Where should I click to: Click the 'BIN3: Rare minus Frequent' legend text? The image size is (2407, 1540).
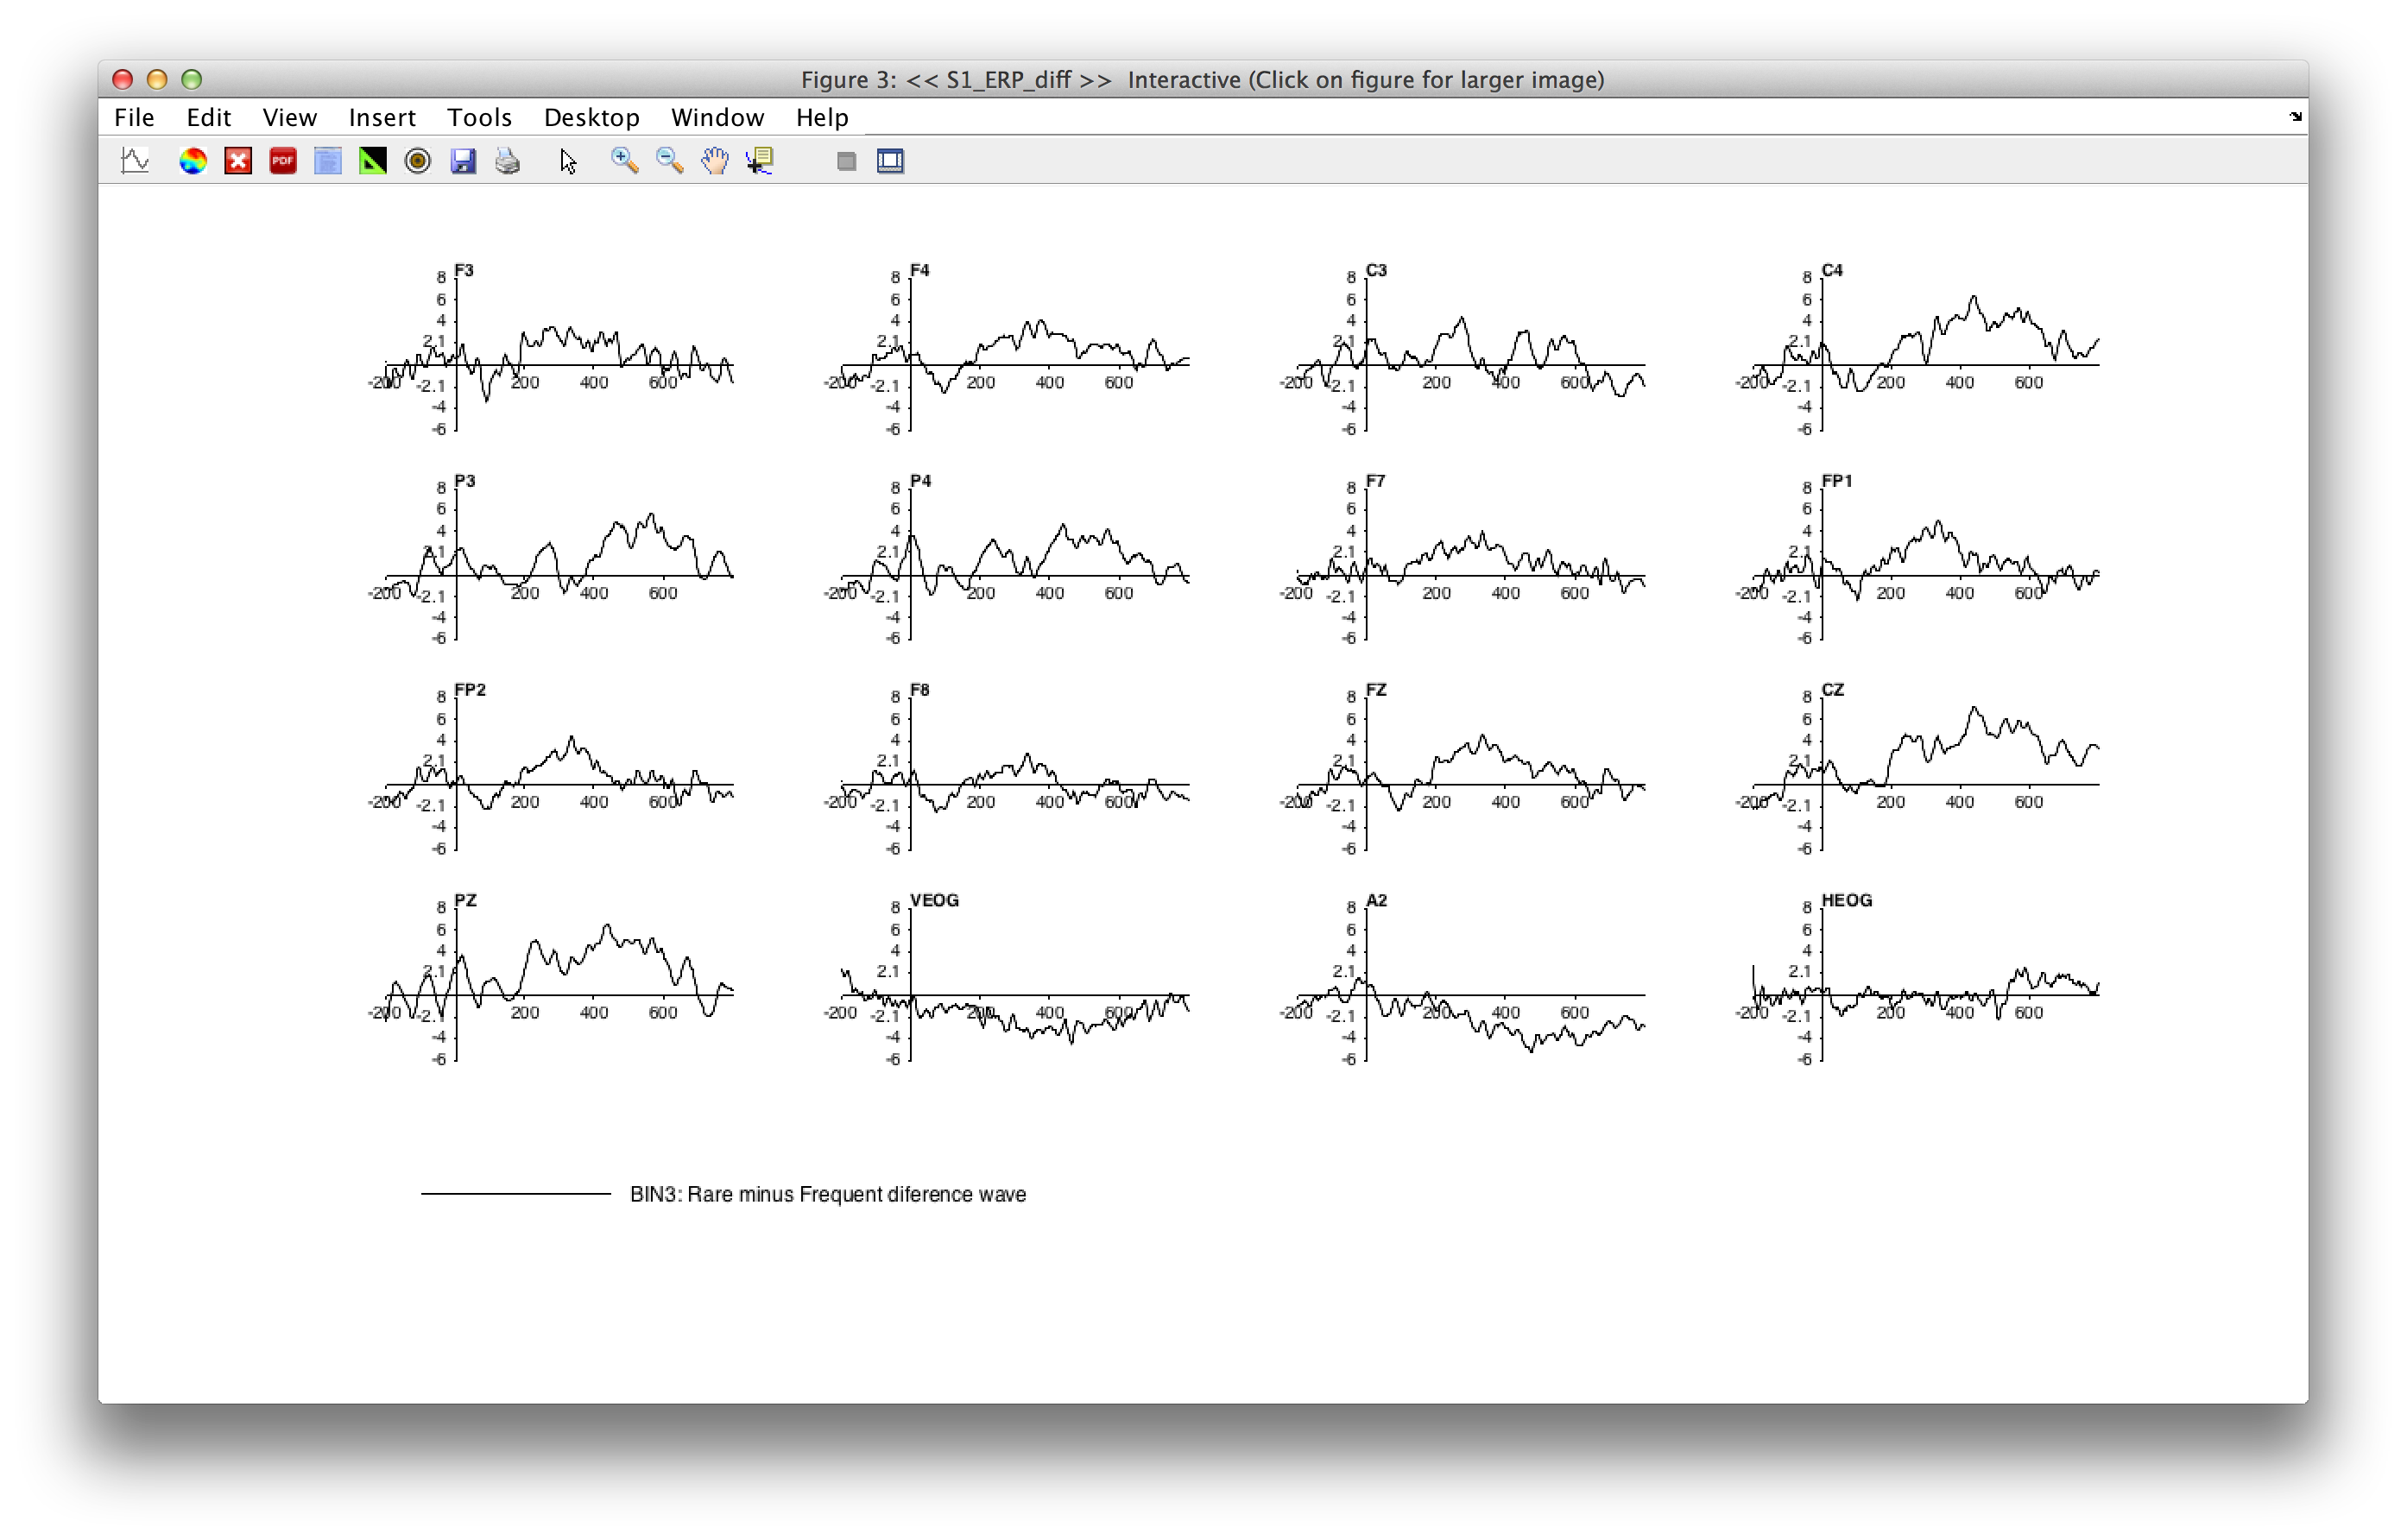(x=827, y=1194)
